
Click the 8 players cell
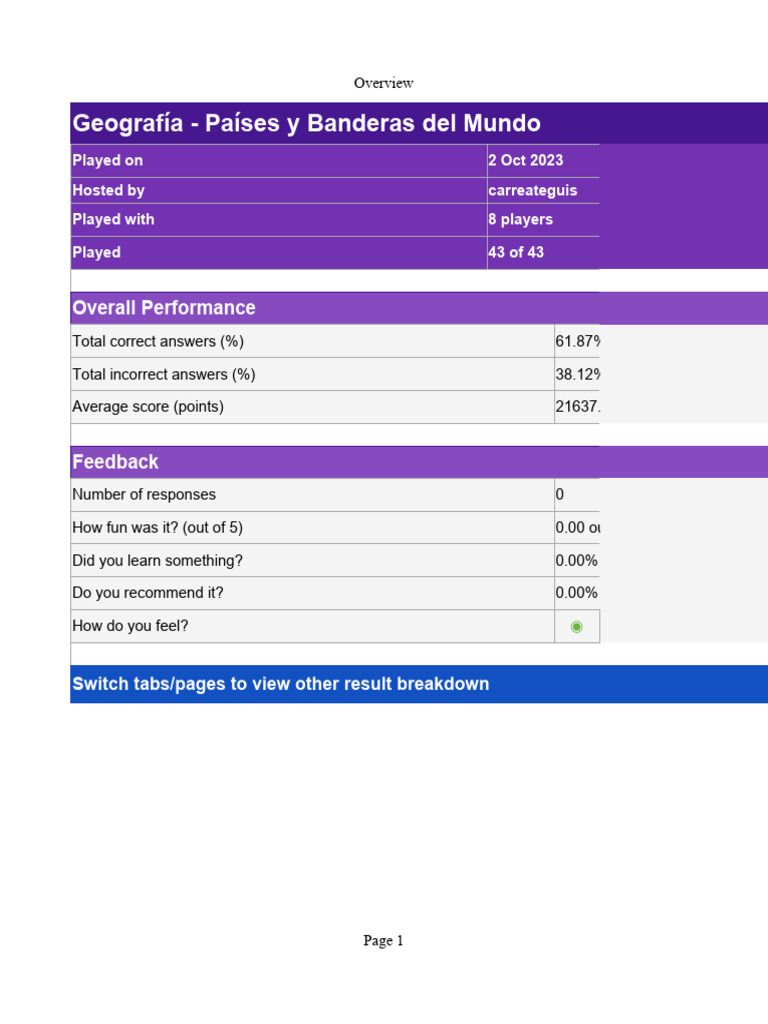[520, 219]
